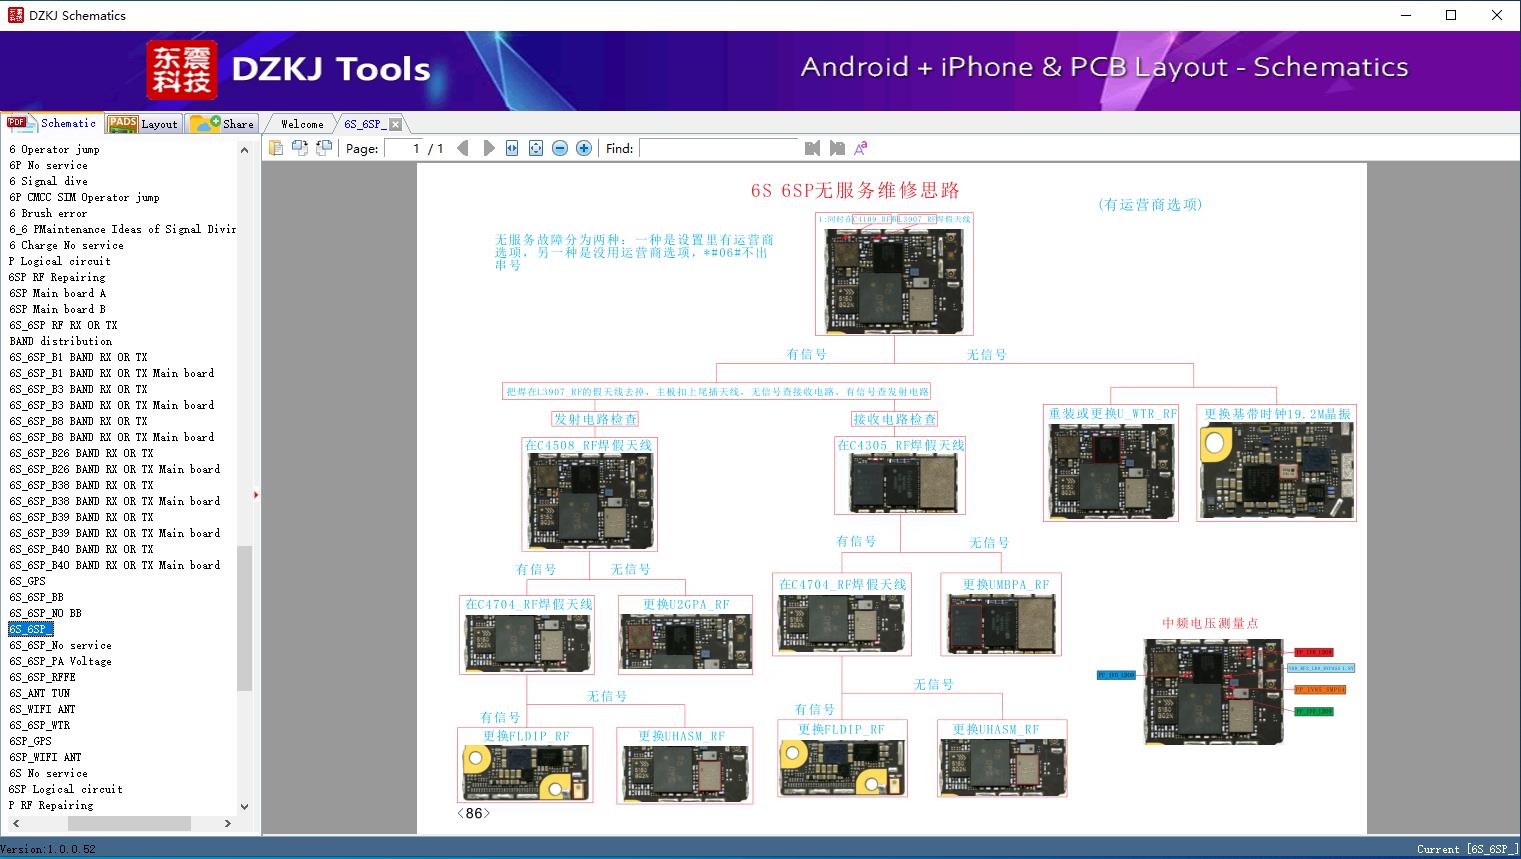This screenshot has height=859, width=1521.
Task: Click the DZKJ red logo in banner
Action: (182, 70)
